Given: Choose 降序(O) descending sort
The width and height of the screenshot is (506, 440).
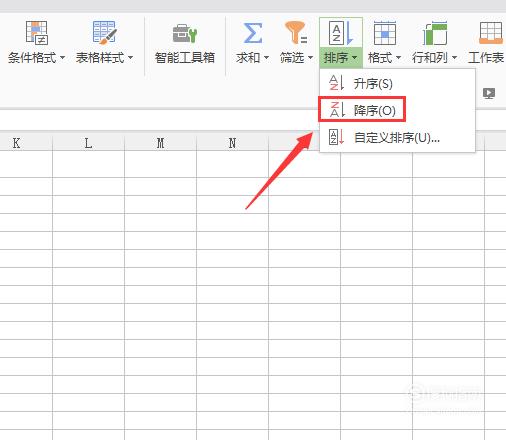Looking at the screenshot, I should 397,110.
